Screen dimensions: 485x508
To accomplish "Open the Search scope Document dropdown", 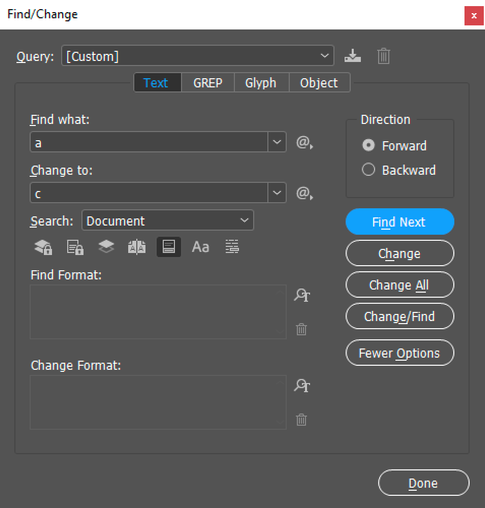I will [x=167, y=220].
